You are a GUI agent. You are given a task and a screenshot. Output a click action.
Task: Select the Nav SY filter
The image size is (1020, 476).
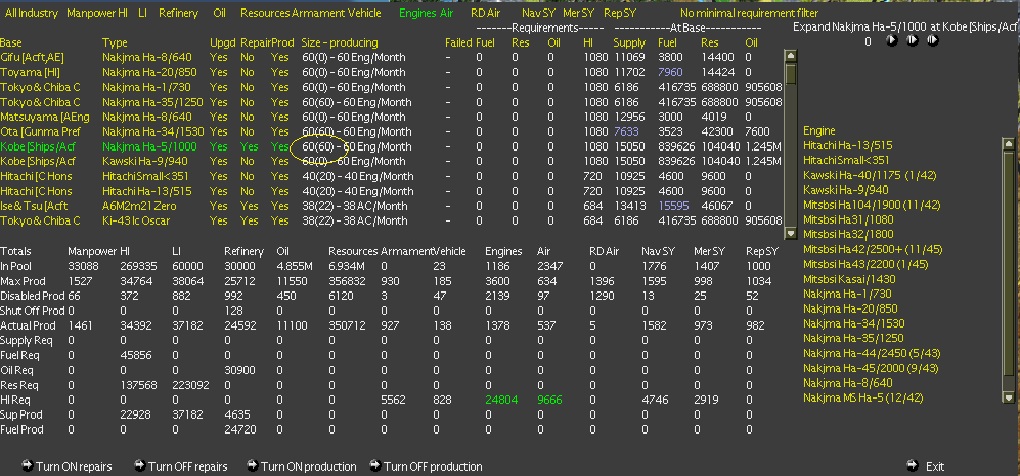click(x=539, y=13)
